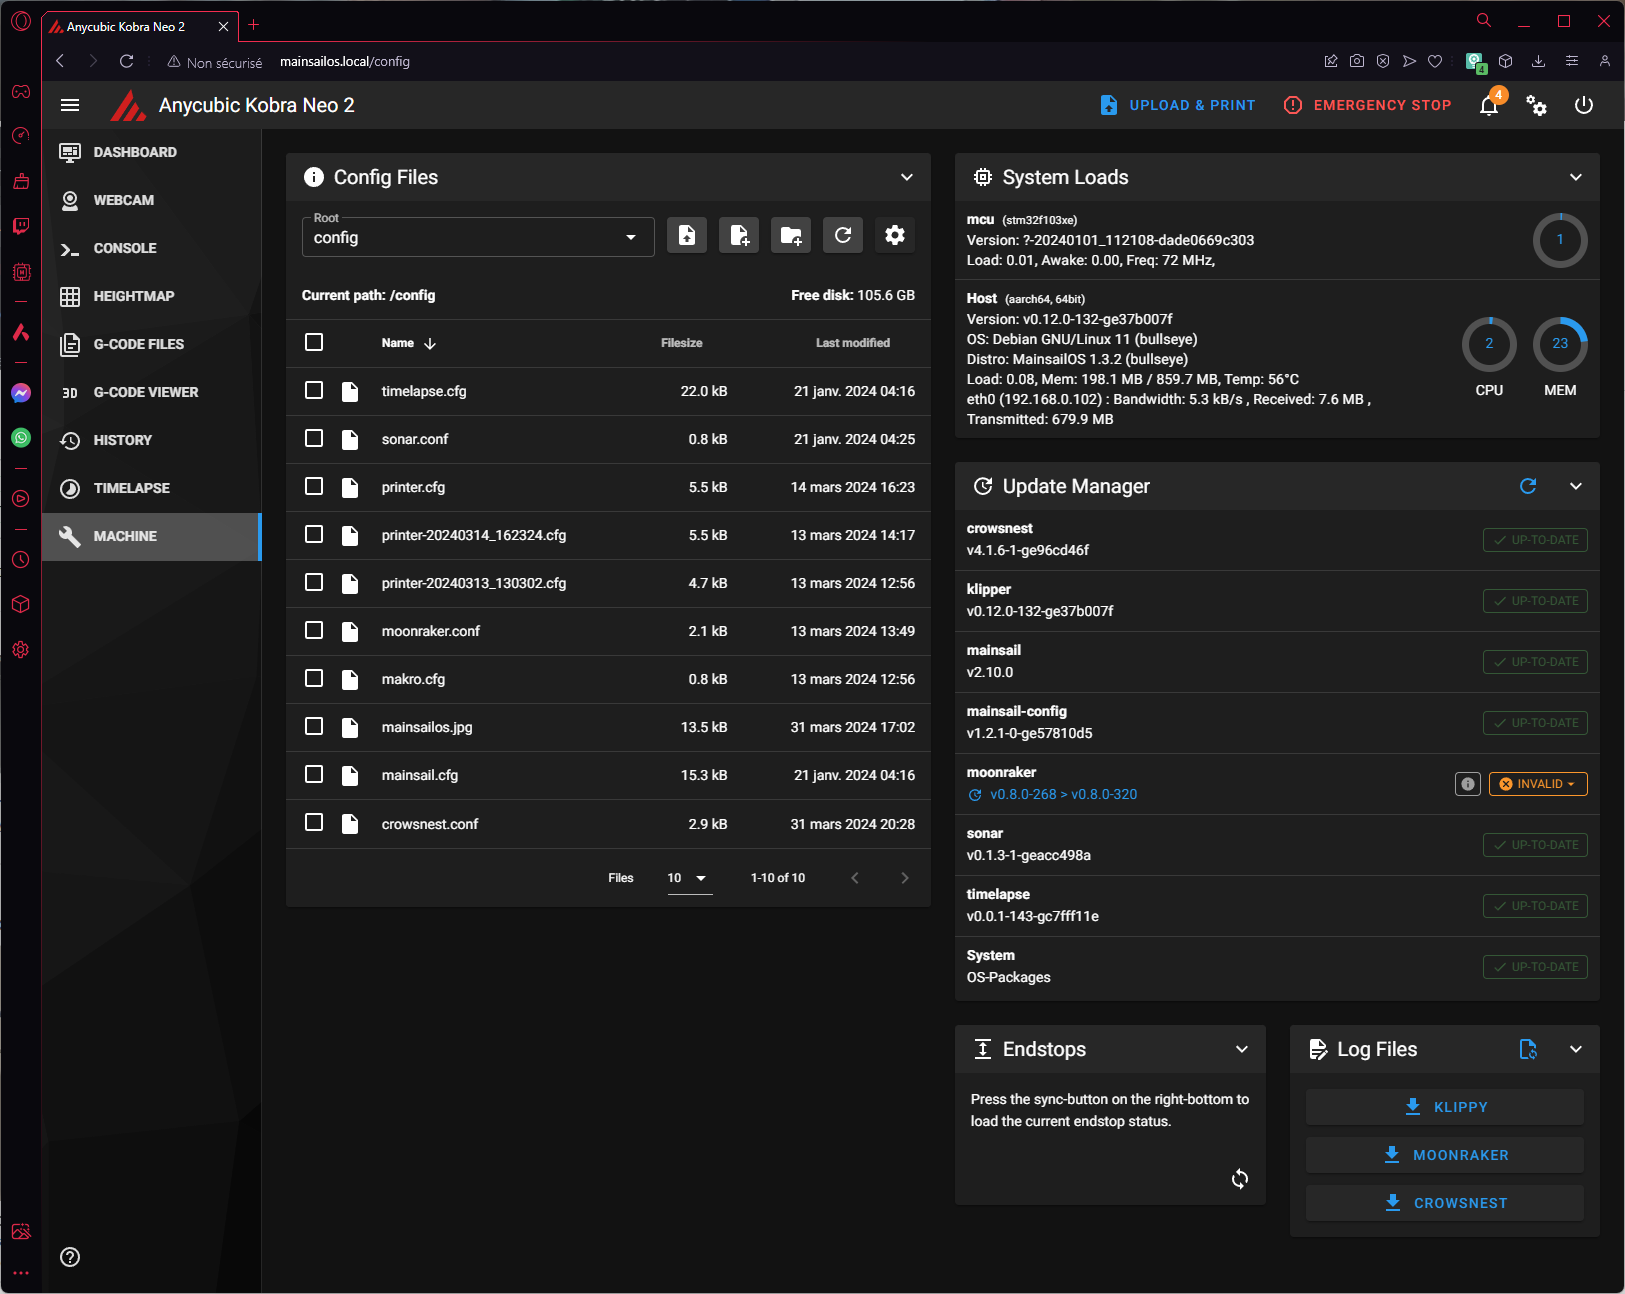Open the notifications bell

(1489, 105)
